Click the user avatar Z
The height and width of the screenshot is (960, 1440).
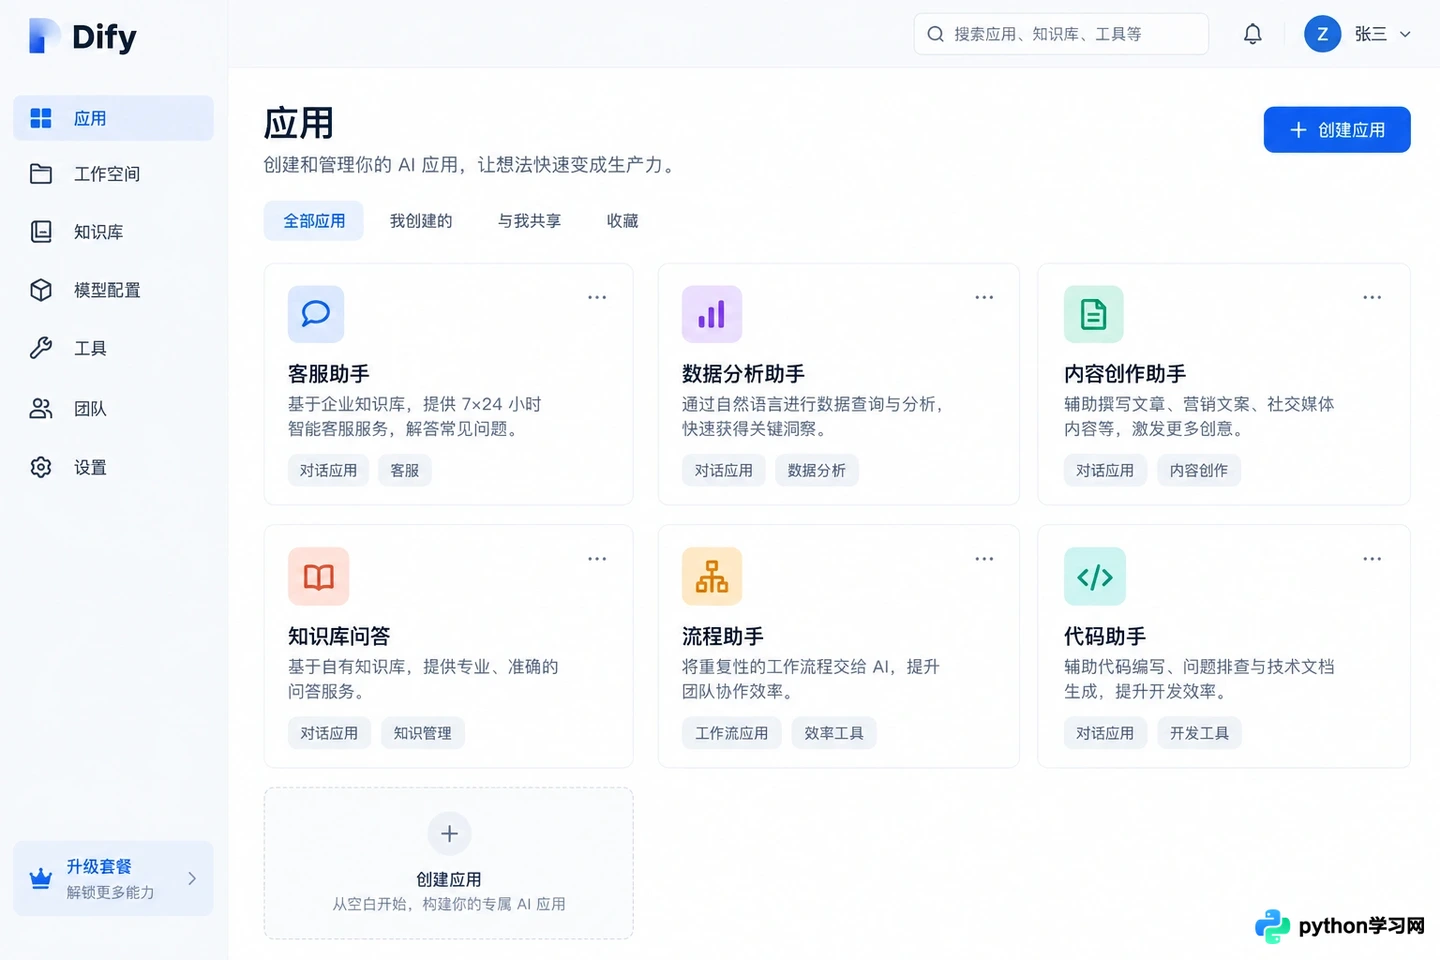click(x=1322, y=34)
